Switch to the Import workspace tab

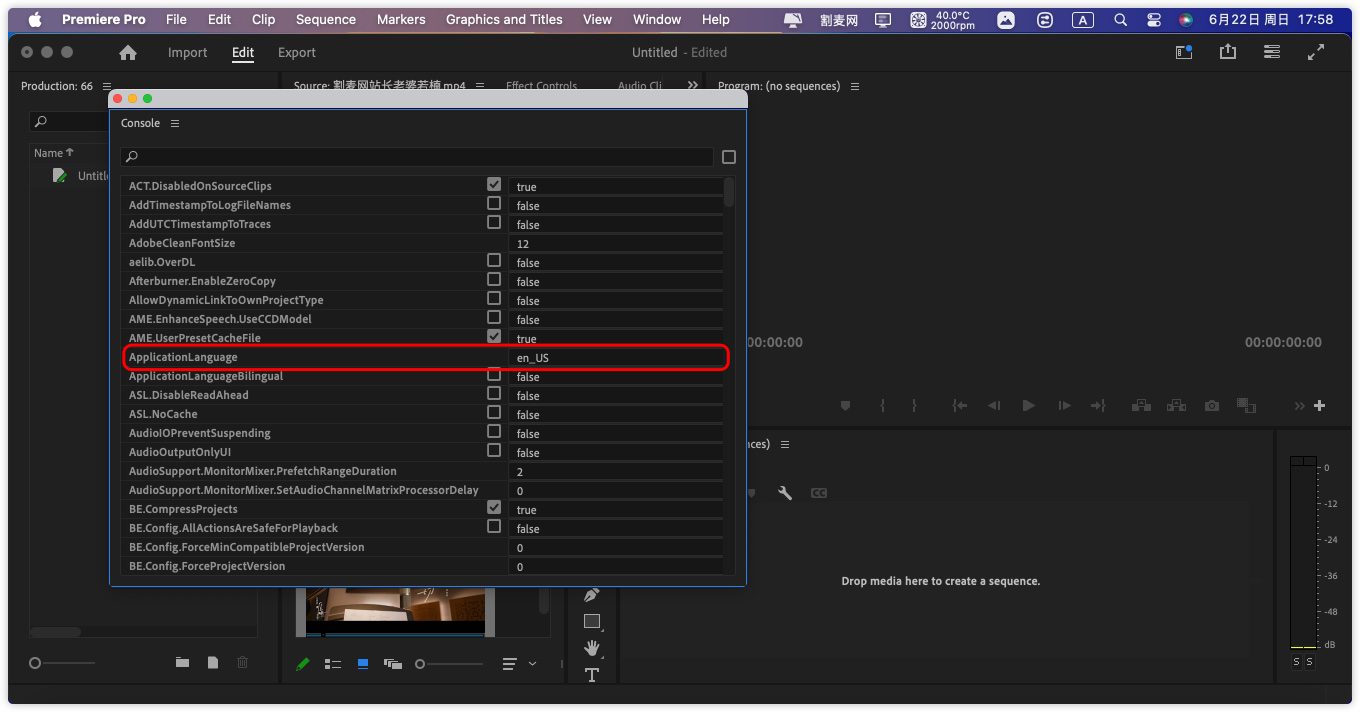pos(187,53)
